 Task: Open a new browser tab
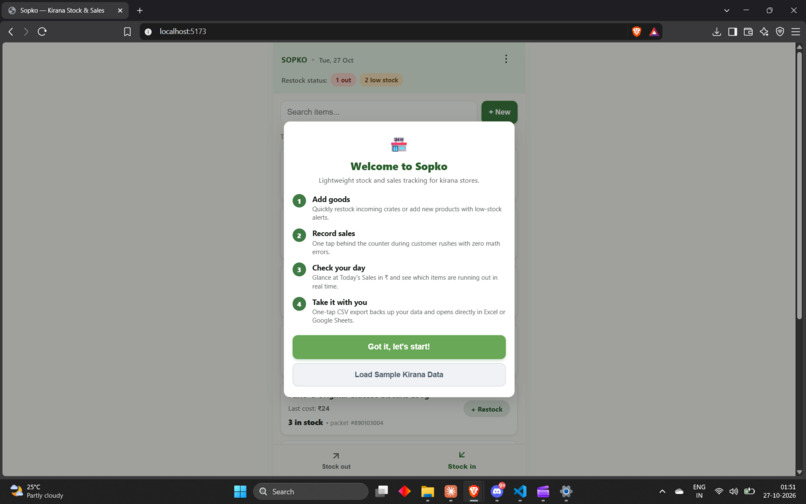point(140,10)
